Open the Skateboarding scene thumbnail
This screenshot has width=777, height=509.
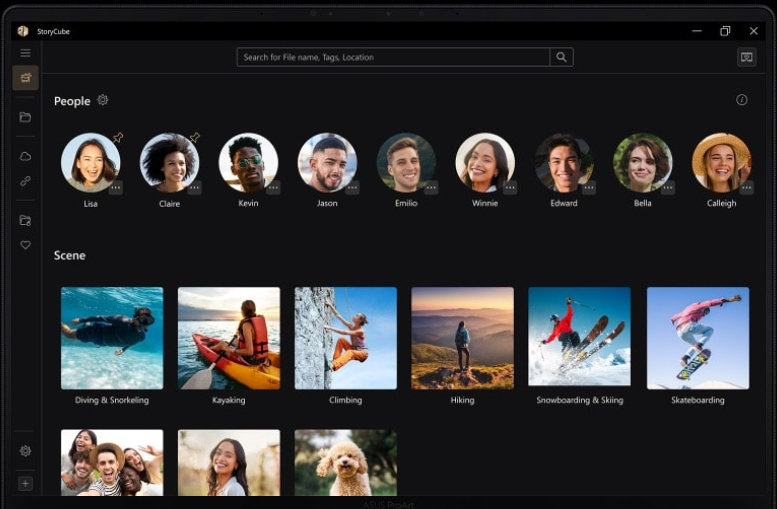point(698,338)
